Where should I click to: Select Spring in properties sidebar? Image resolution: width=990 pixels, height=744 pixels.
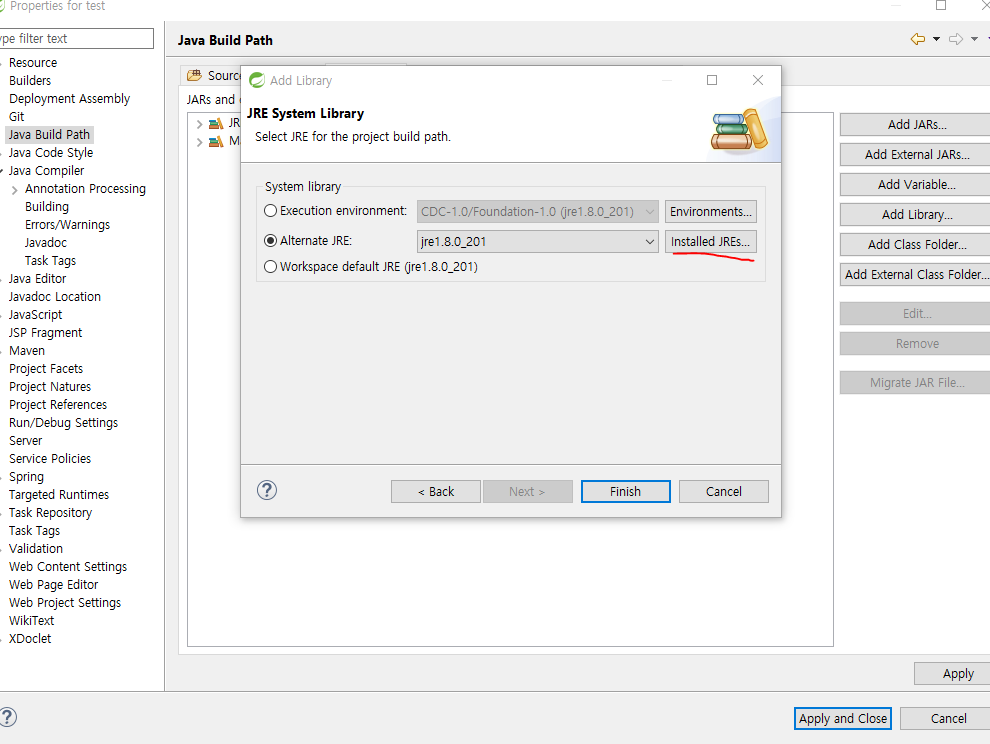[26, 477]
